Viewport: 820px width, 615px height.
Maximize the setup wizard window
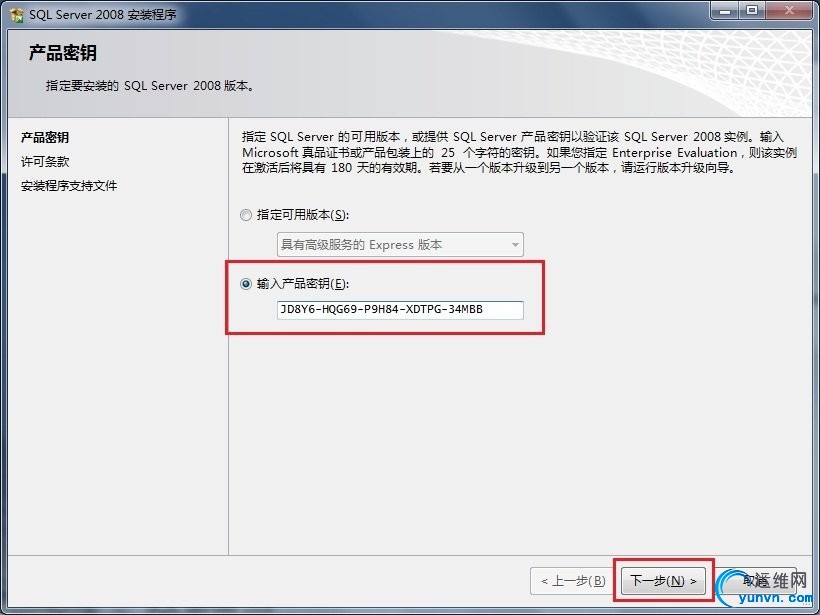point(752,10)
